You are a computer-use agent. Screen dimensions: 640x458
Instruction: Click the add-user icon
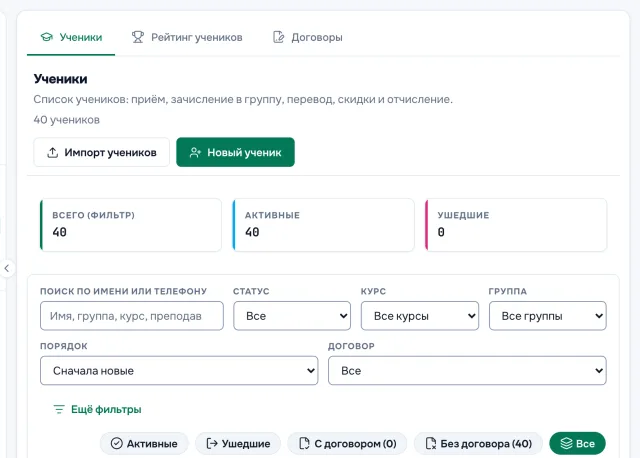(x=195, y=153)
